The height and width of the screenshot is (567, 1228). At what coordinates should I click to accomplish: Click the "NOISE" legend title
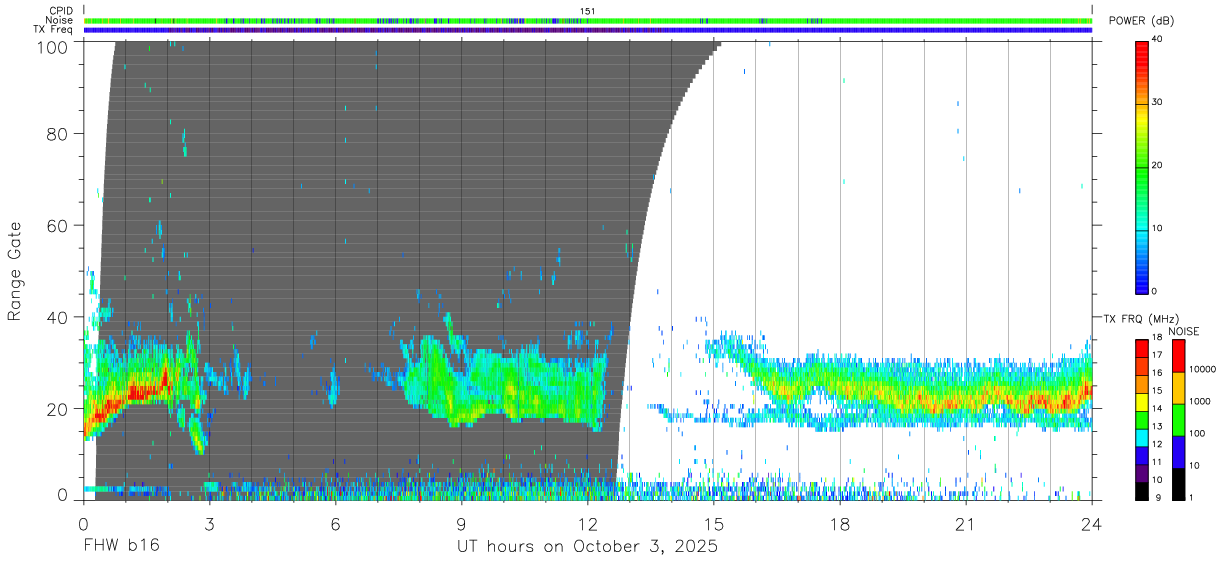tap(1183, 331)
